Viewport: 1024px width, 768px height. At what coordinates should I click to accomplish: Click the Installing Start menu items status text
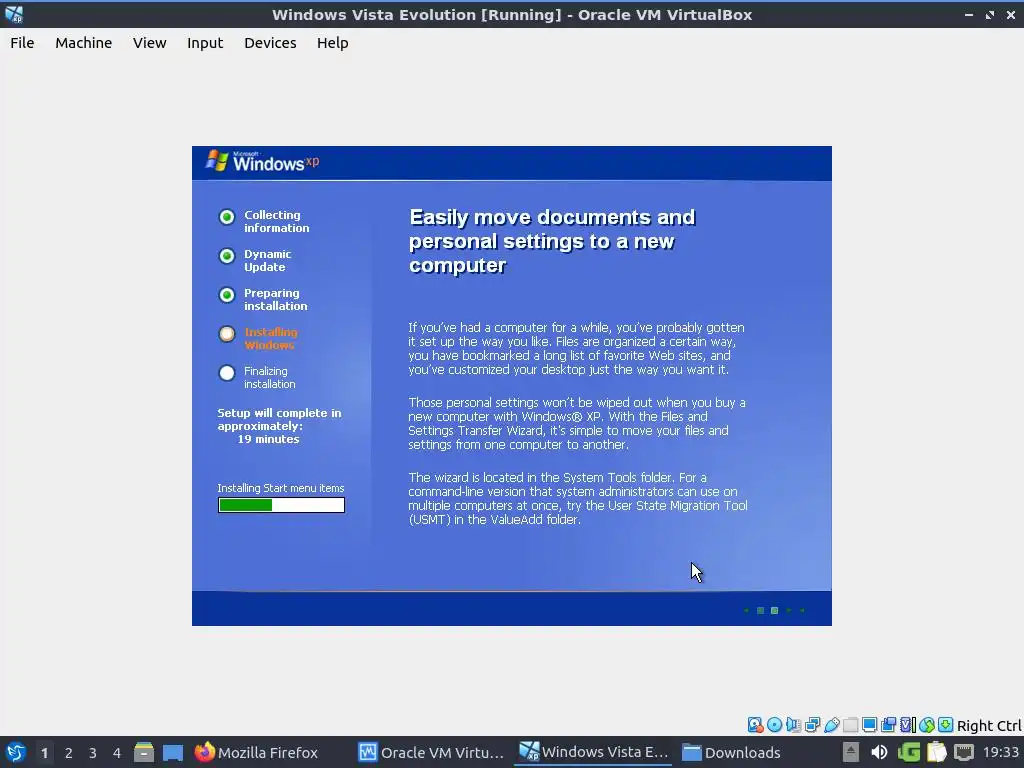pos(281,488)
